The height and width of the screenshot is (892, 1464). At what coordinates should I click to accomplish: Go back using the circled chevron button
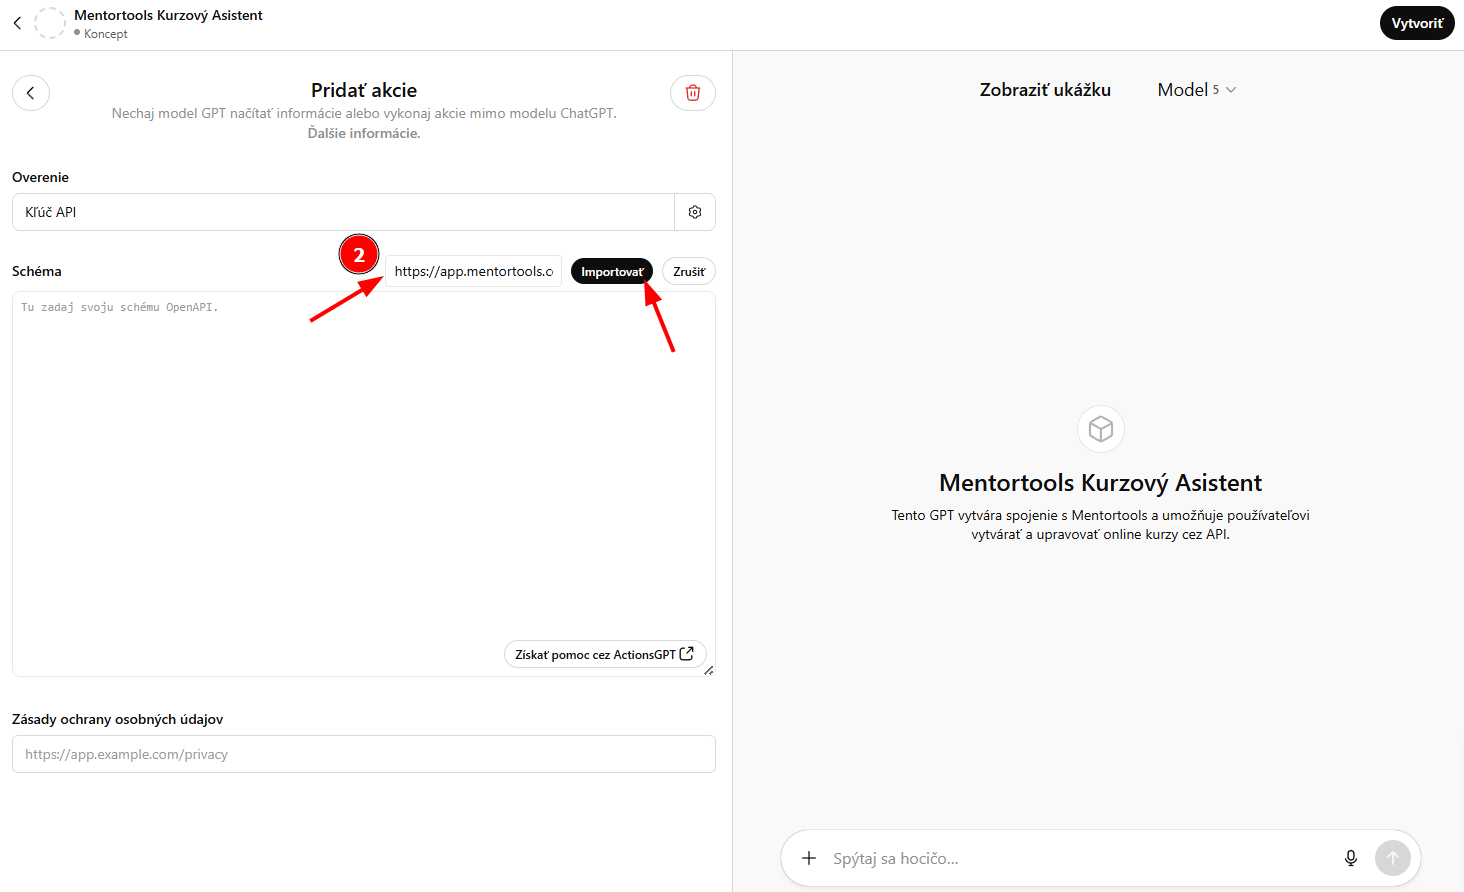tap(31, 93)
